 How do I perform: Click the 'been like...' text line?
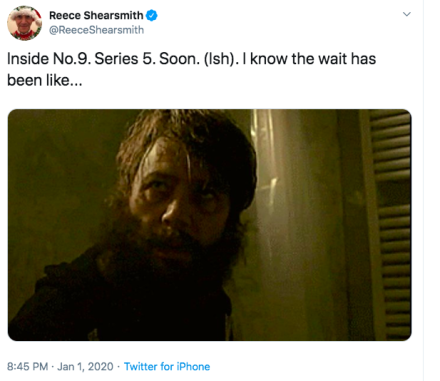[x=44, y=80]
